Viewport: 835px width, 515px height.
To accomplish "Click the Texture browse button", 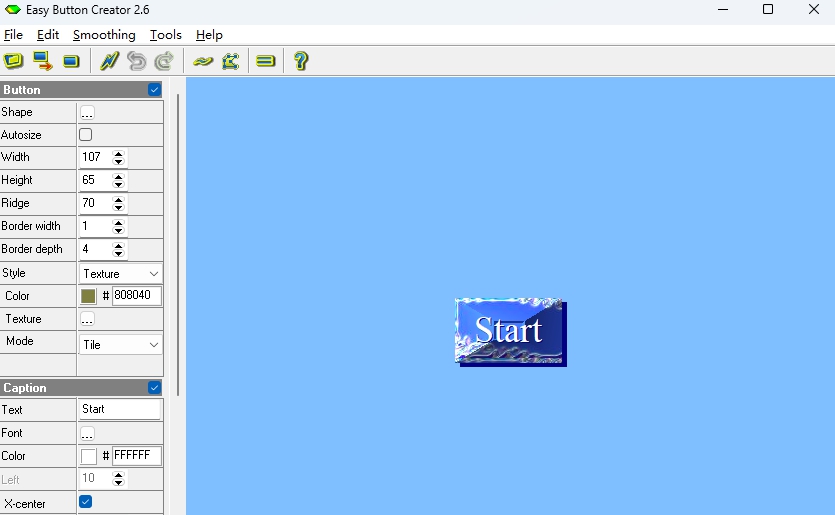I will coord(87,319).
